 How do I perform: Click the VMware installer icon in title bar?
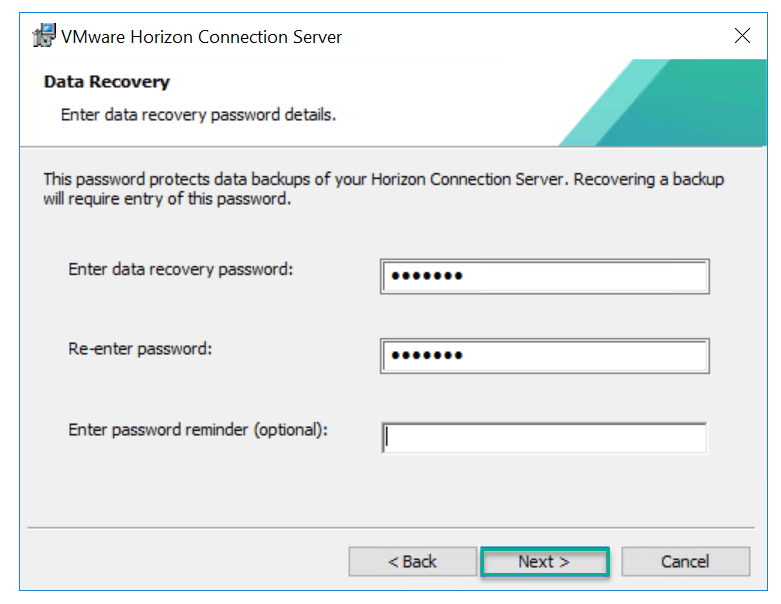44,37
